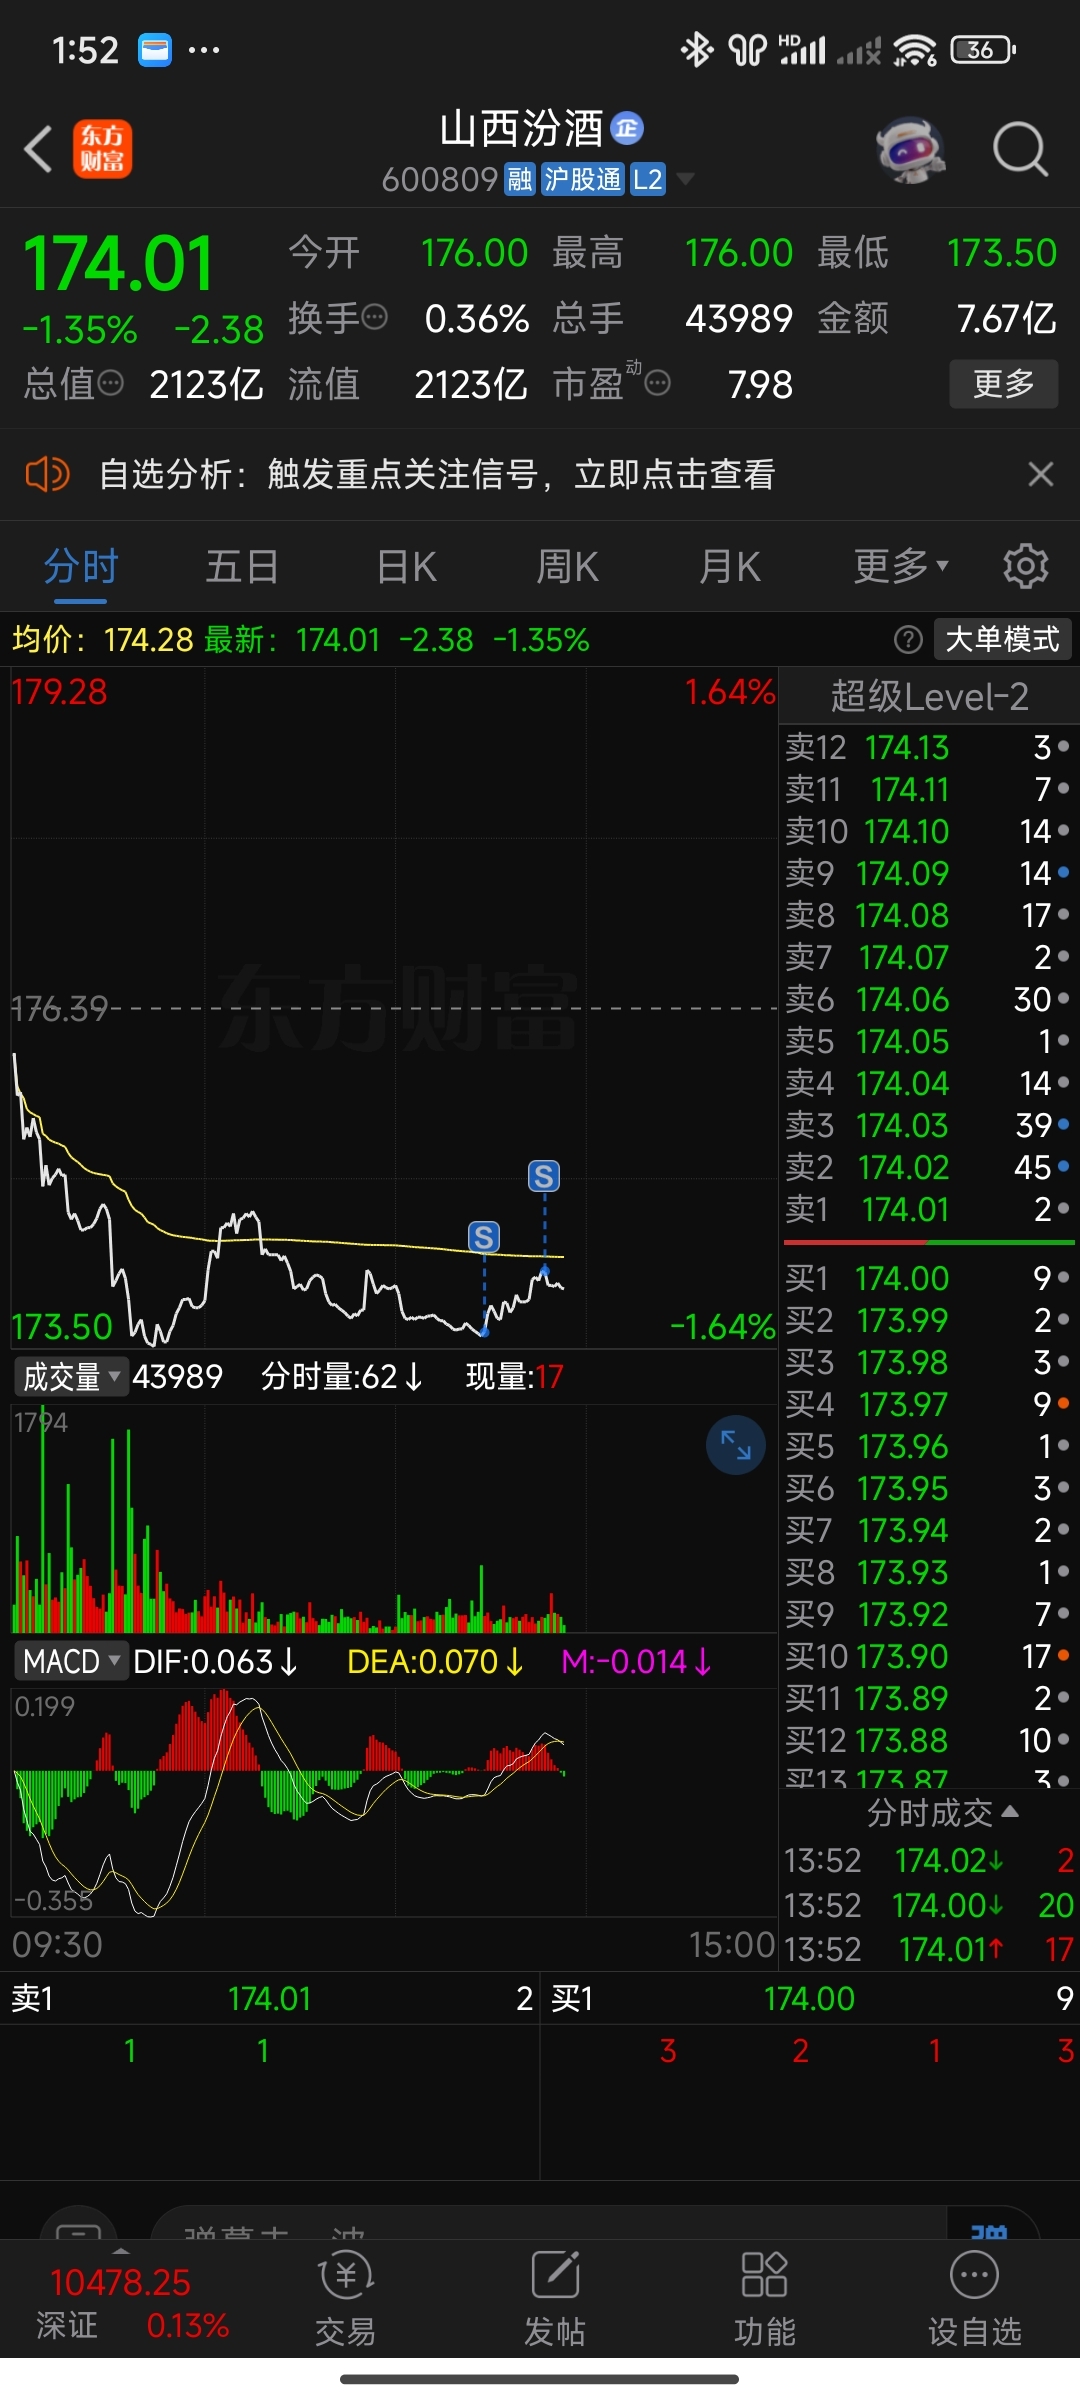Image resolution: width=1080 pixels, height=2400 pixels.
Task: Open 更多 chart period dropdown
Action: [901, 566]
